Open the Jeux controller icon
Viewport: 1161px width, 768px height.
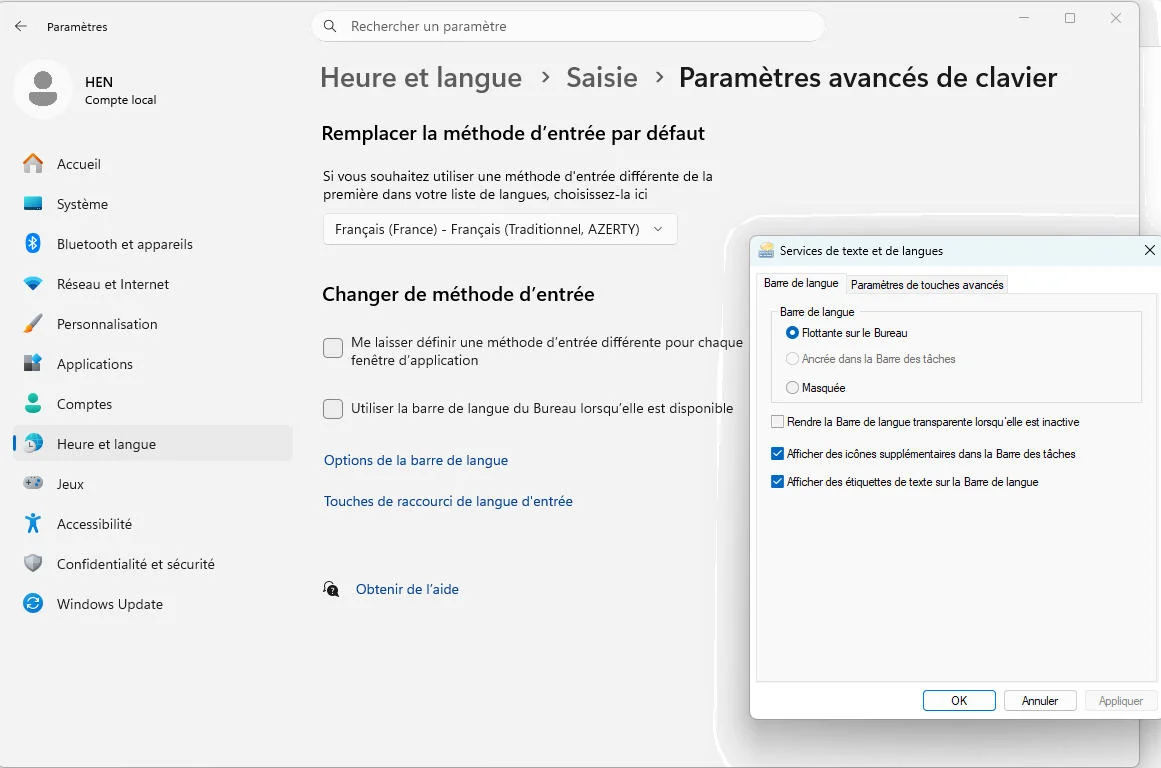[33, 484]
